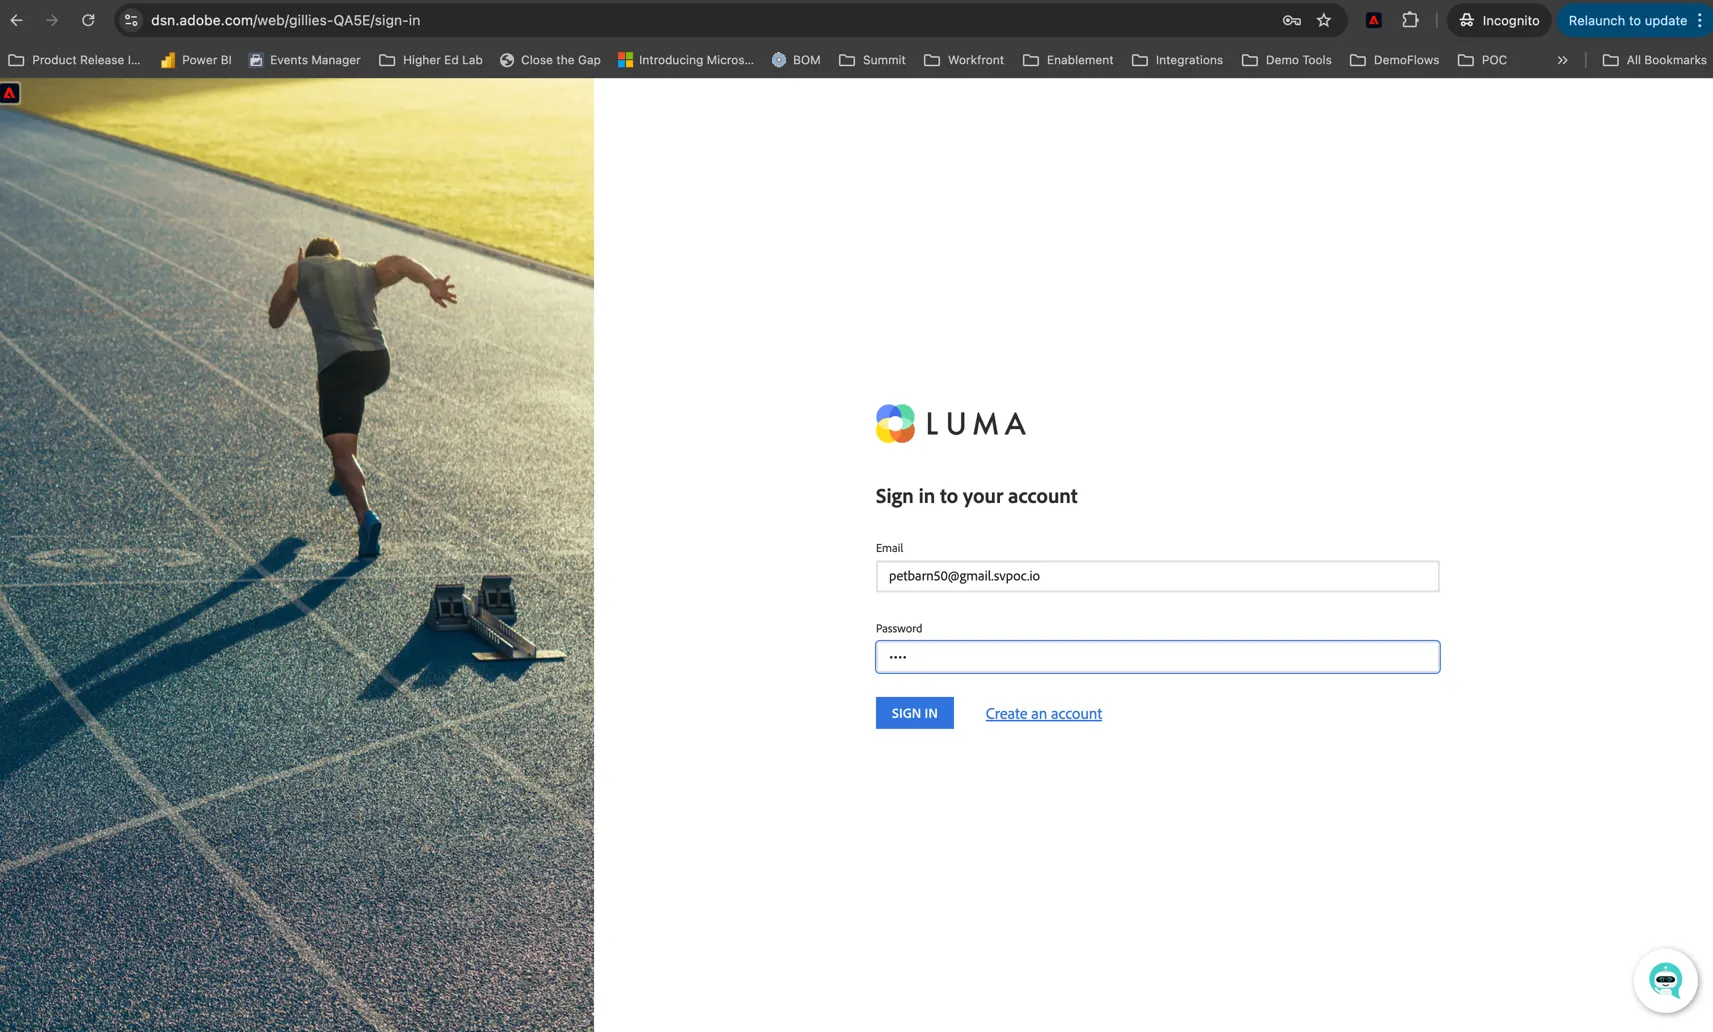This screenshot has width=1713, height=1032.
Task: Open the Events Manager bookmark
Action: [304, 60]
